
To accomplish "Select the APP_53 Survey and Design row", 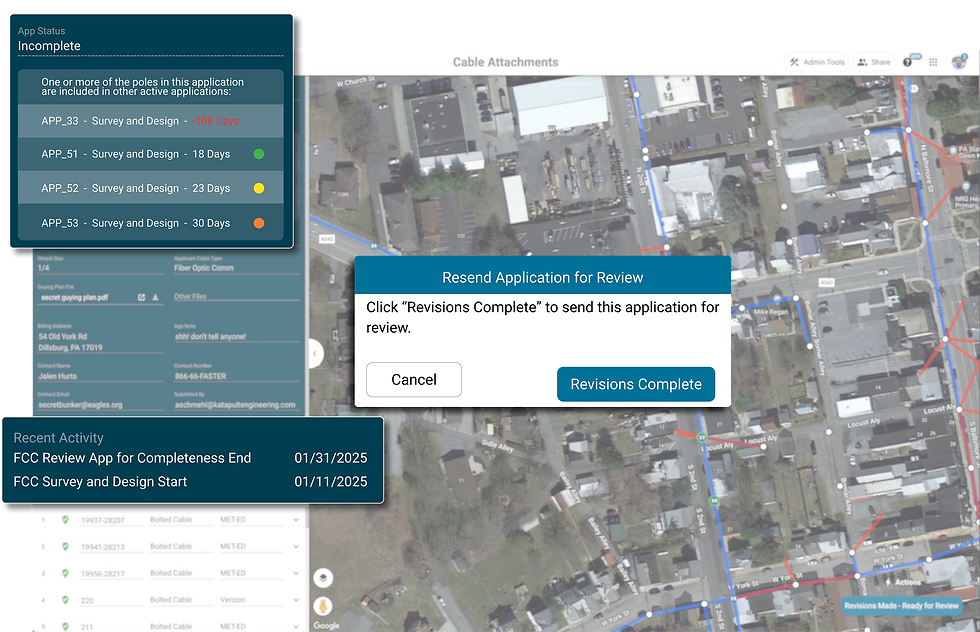I will (x=151, y=223).
